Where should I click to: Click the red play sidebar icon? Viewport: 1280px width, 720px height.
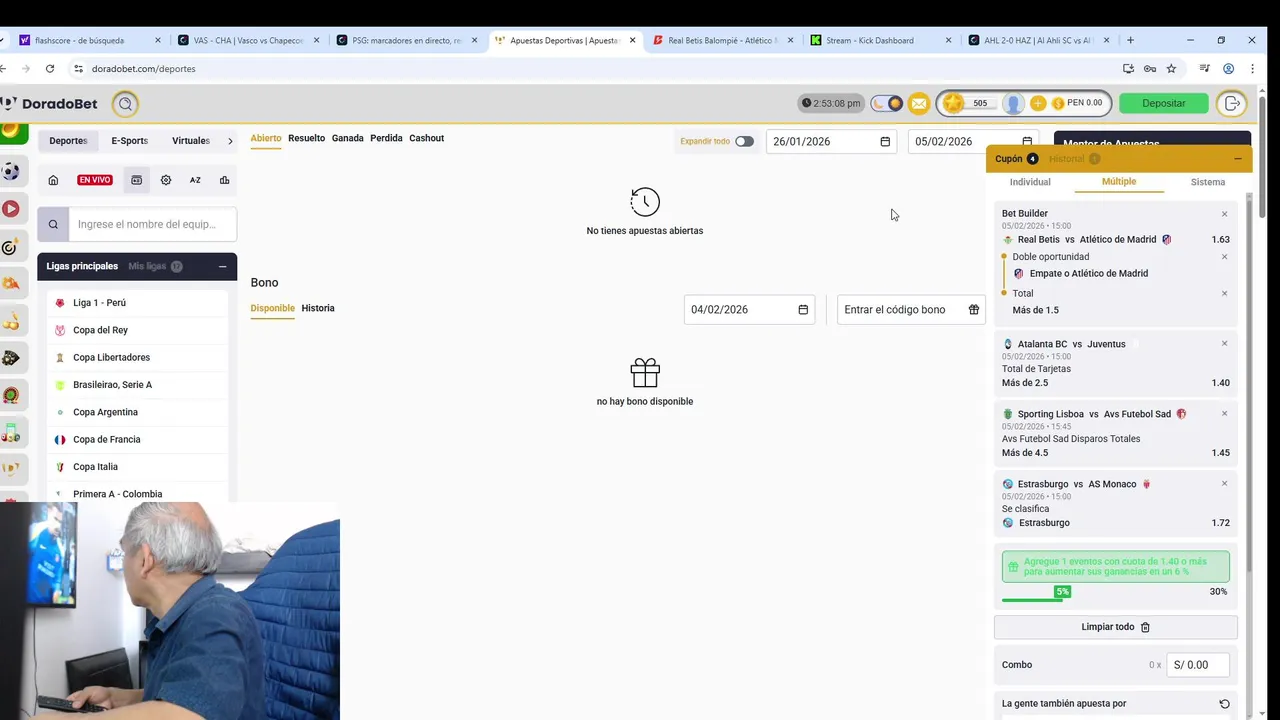pyautogui.click(x=11, y=209)
